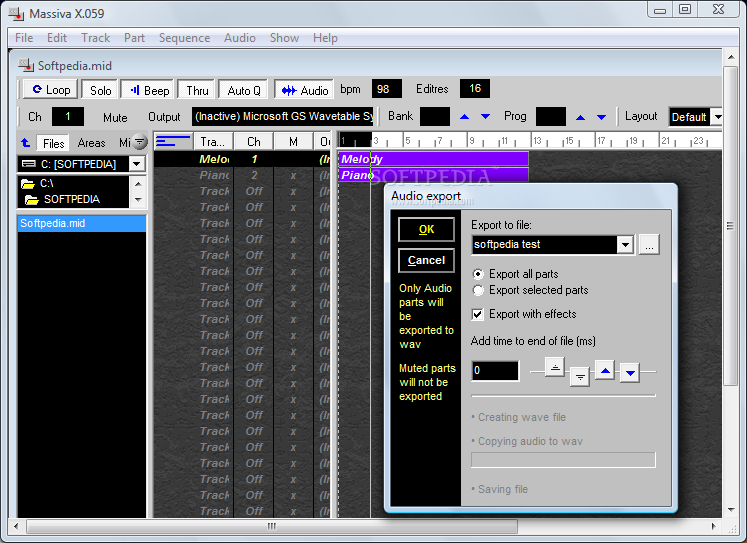This screenshot has width=747, height=543.
Task: Click the up-folder arrow icon
Action: point(26,142)
